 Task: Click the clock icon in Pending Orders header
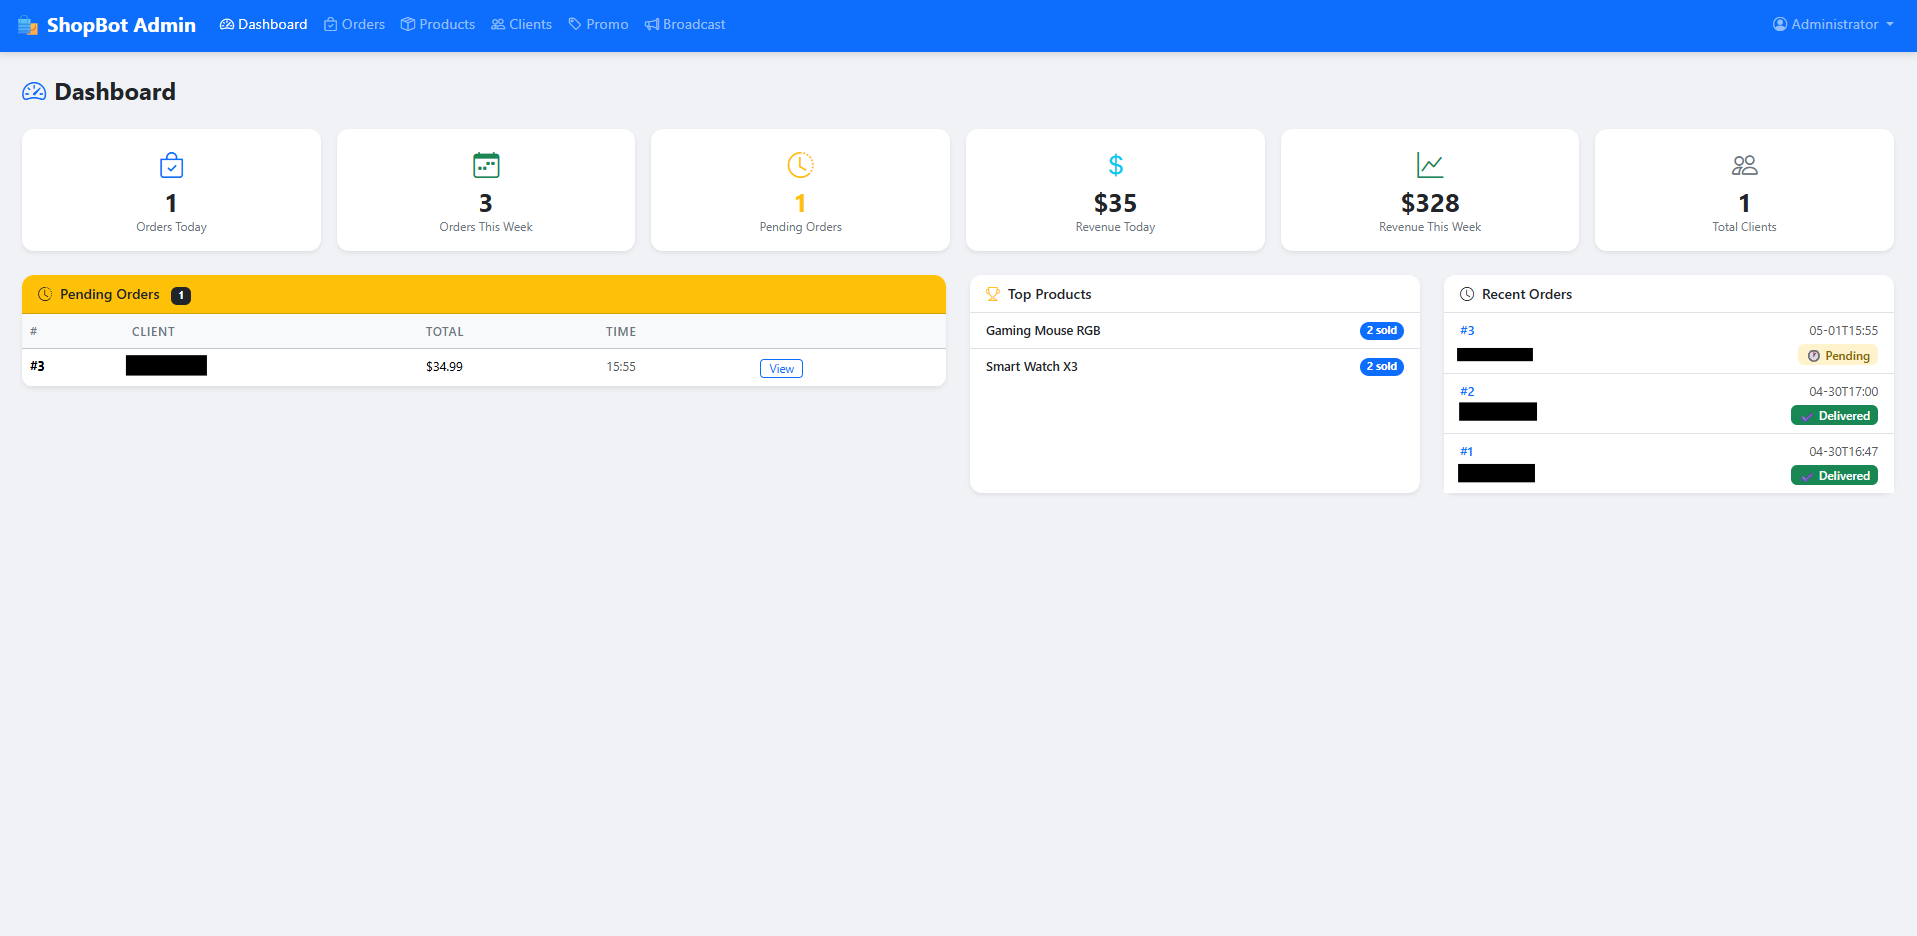(x=45, y=294)
